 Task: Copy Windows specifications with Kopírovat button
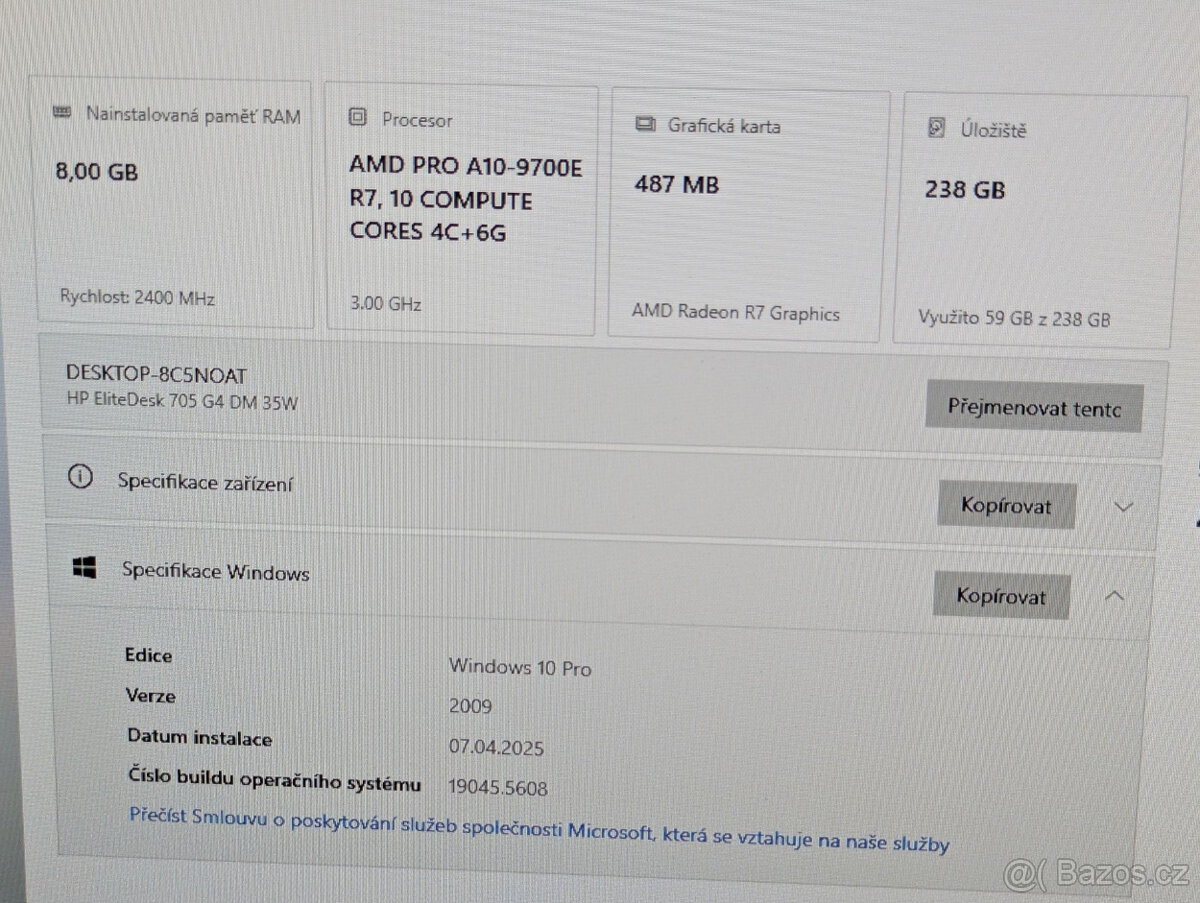(x=1001, y=596)
